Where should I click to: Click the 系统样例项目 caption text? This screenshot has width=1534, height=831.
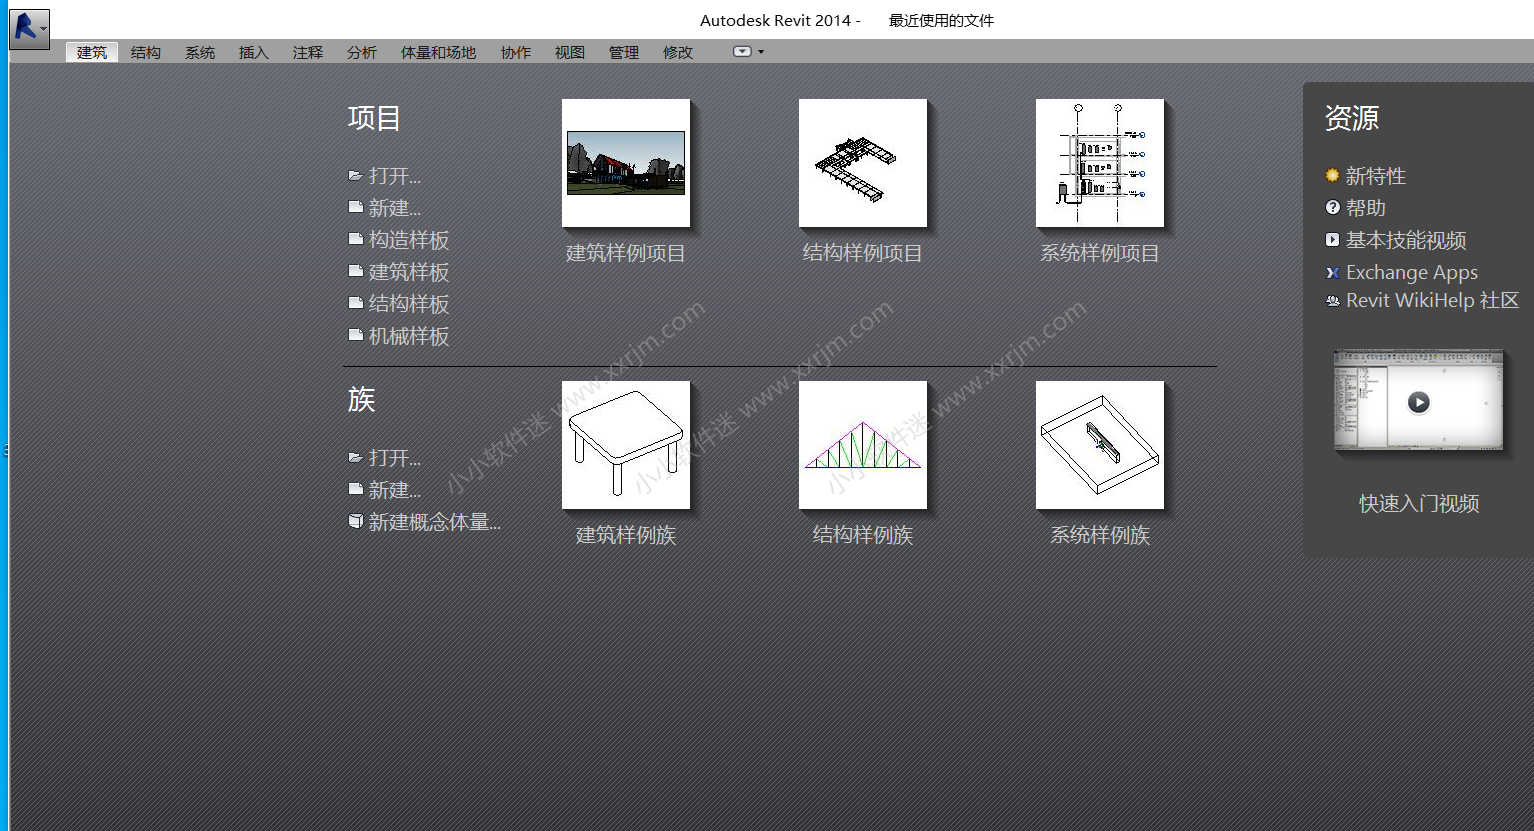[1100, 253]
